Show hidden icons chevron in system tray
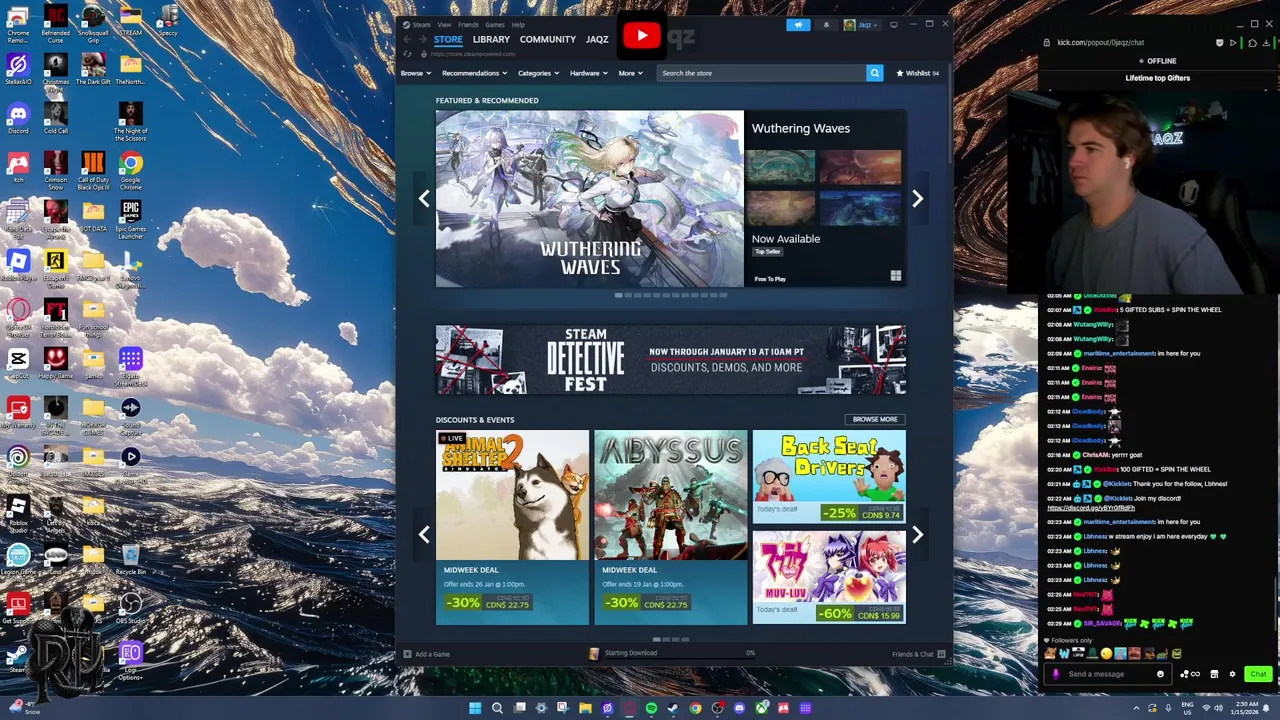 tap(1136, 708)
